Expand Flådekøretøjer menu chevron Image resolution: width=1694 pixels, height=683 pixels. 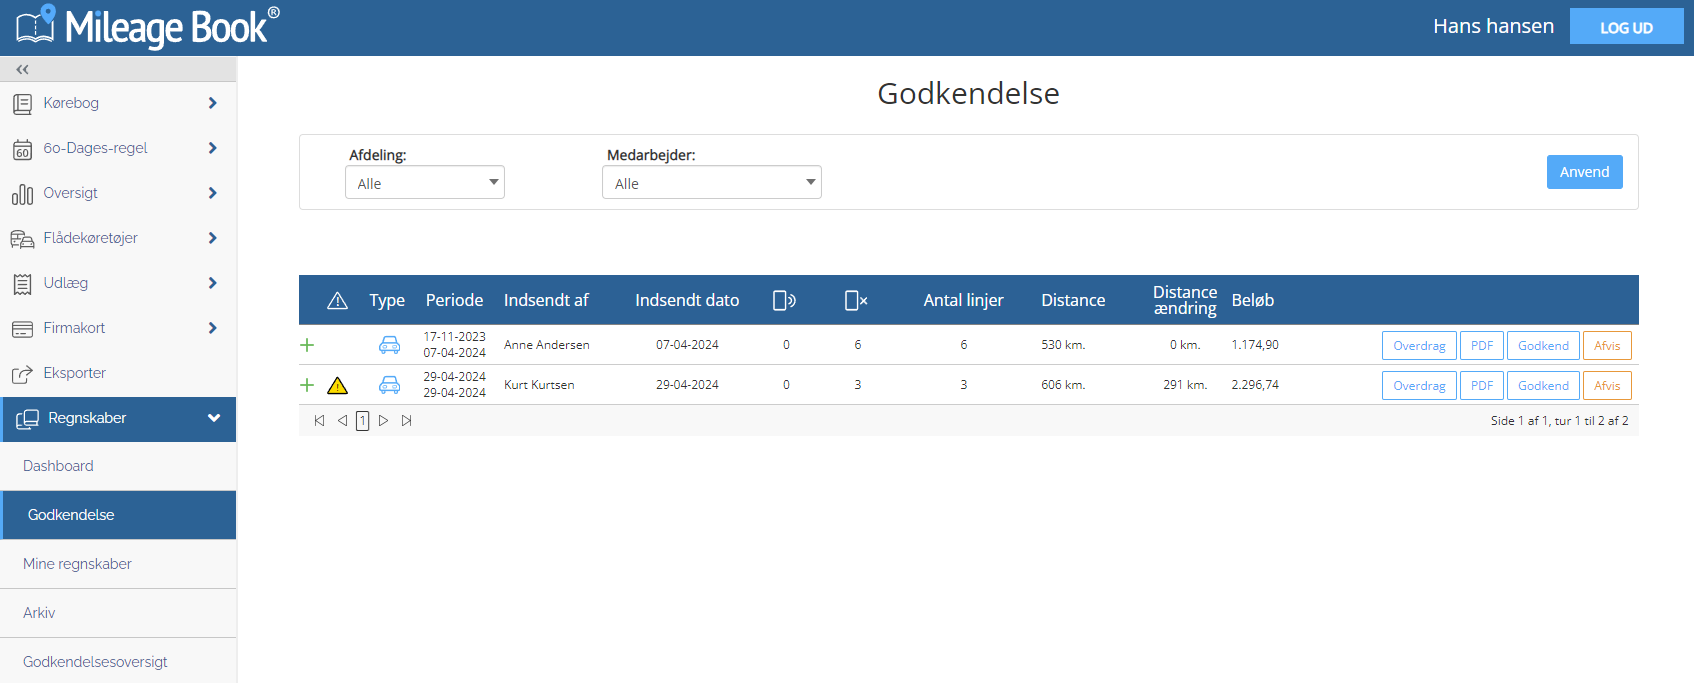coord(212,238)
